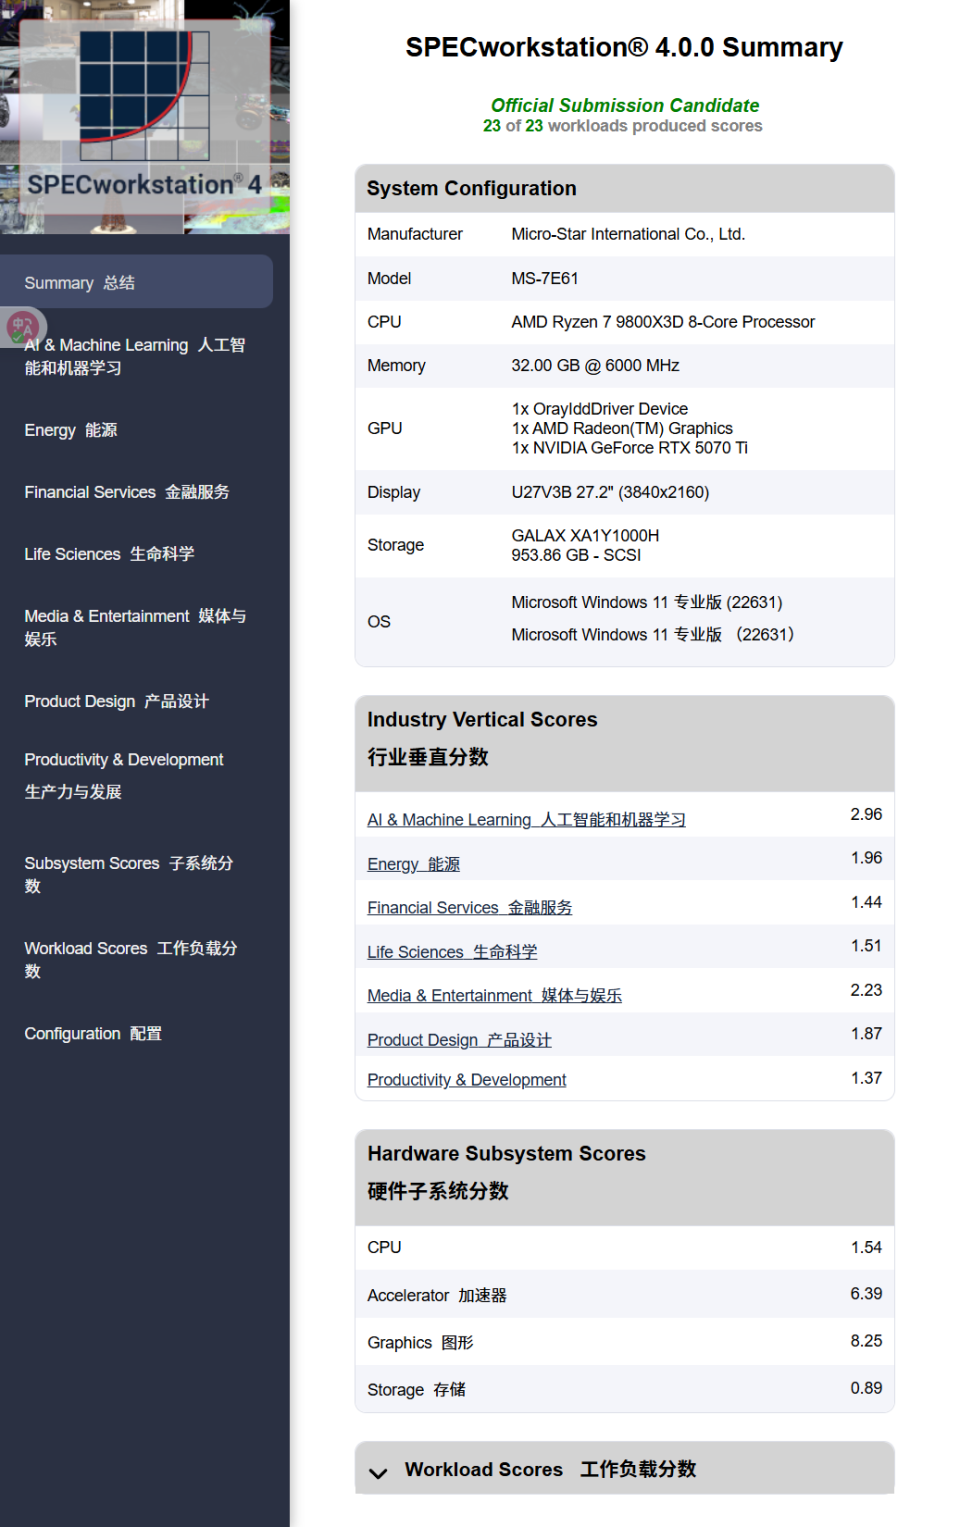Viewport: 960px width, 1527px height.
Task: Click the Accelerator 加速器 subsystem row label
Action: tap(437, 1295)
